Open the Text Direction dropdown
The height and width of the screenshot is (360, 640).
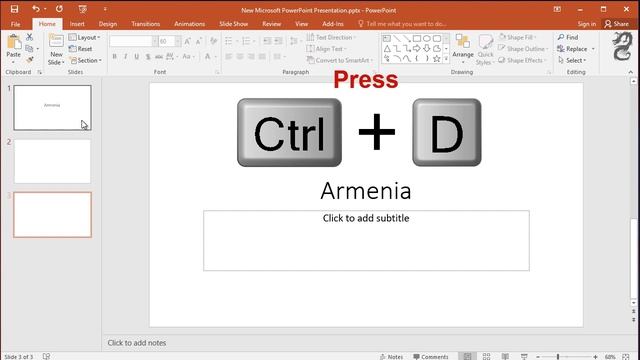tap(331, 37)
